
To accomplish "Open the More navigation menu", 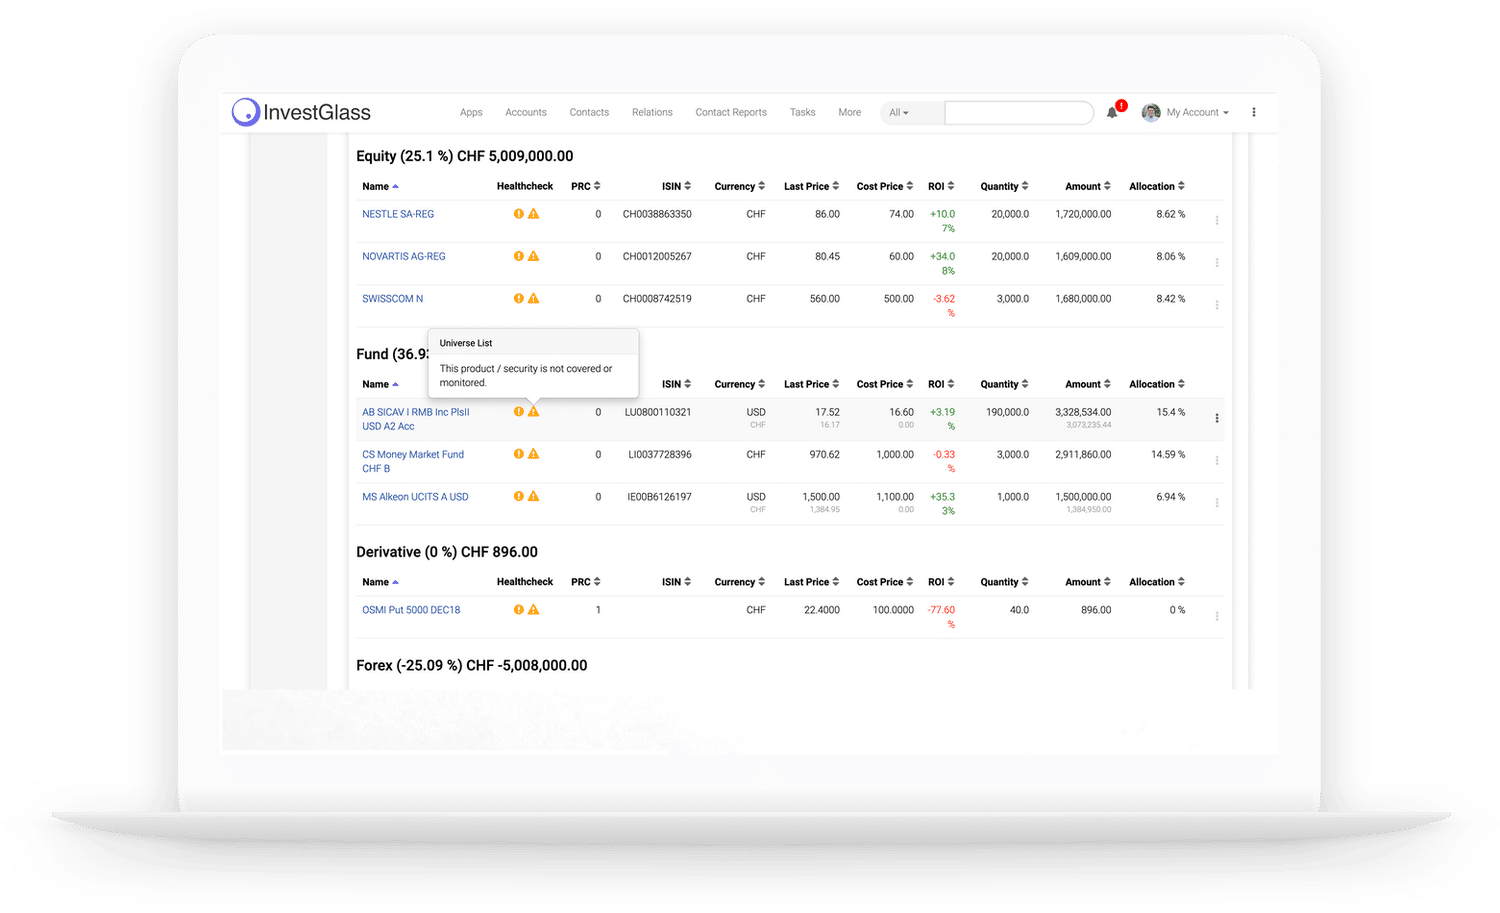I will click(850, 113).
